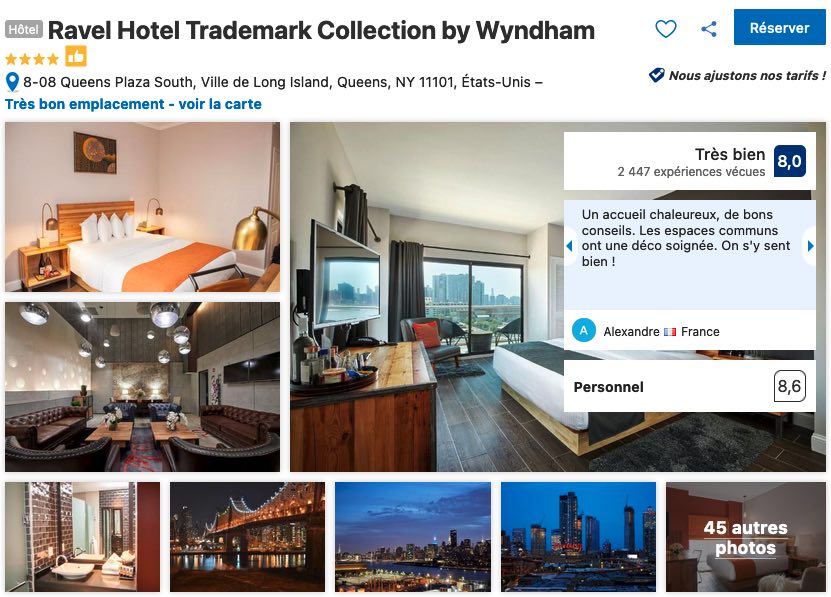This screenshot has height=597, width=831.
Task: Open Très bon emplacement map link
Action: point(133,104)
